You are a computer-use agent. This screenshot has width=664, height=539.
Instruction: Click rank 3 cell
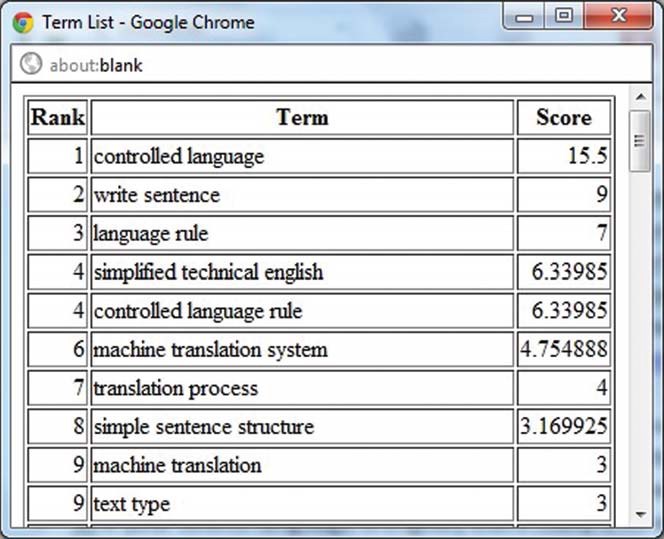point(58,233)
